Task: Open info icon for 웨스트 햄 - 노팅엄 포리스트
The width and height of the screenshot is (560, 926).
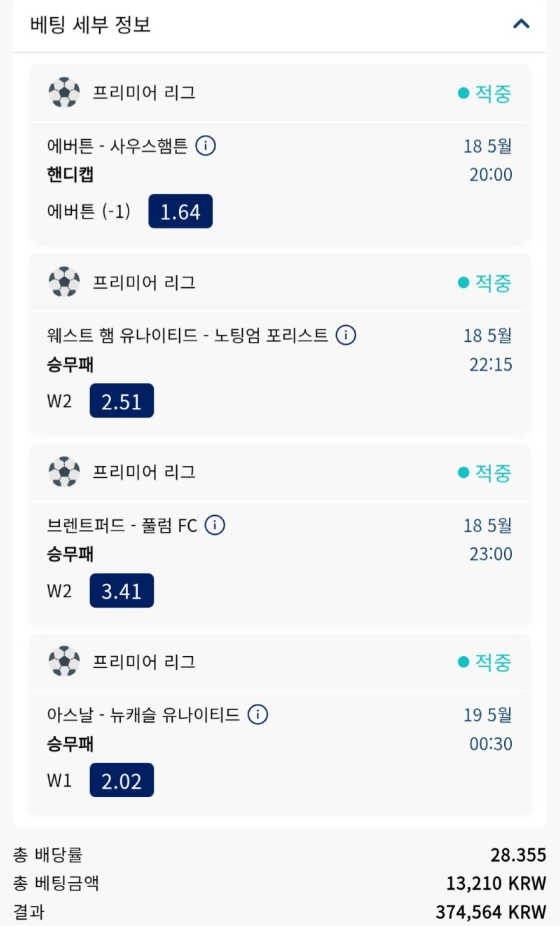Action: 346,335
